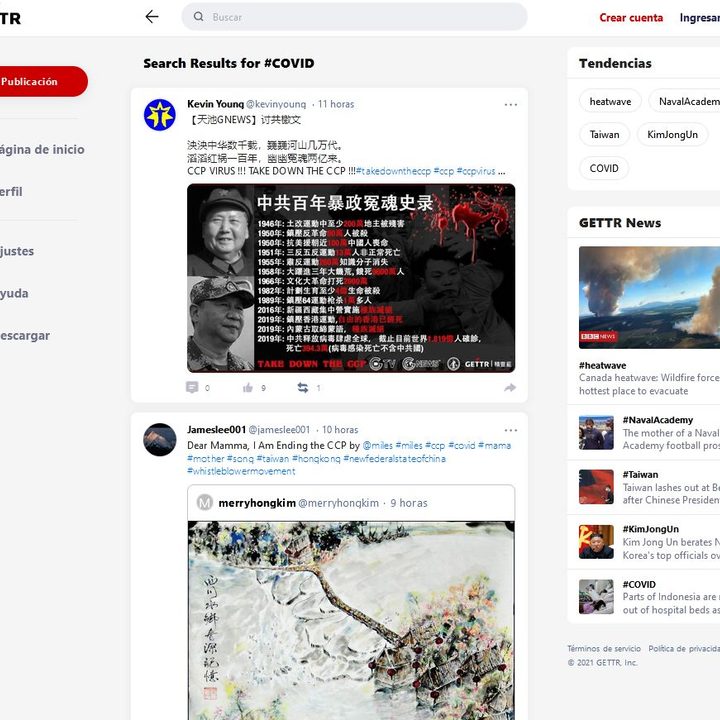Click the Crear cuenta link
The height and width of the screenshot is (720, 720).
[x=631, y=18]
